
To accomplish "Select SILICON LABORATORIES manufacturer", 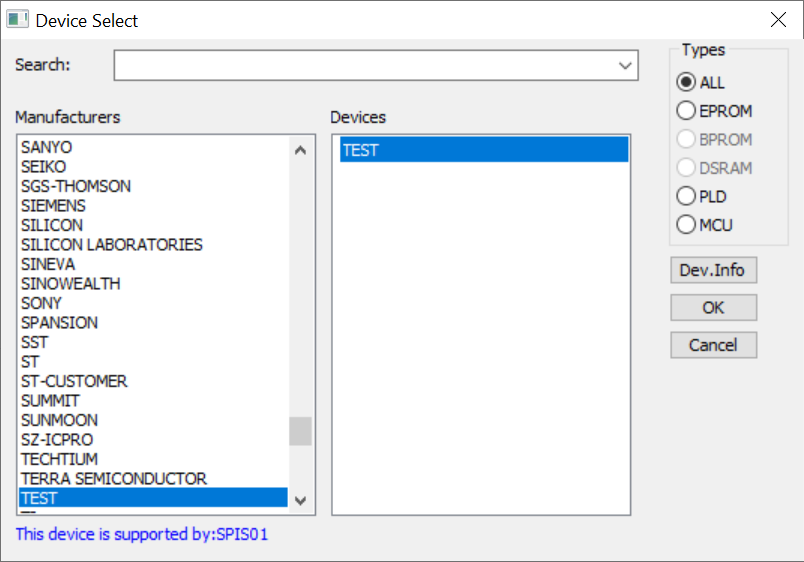I will 153,245.
